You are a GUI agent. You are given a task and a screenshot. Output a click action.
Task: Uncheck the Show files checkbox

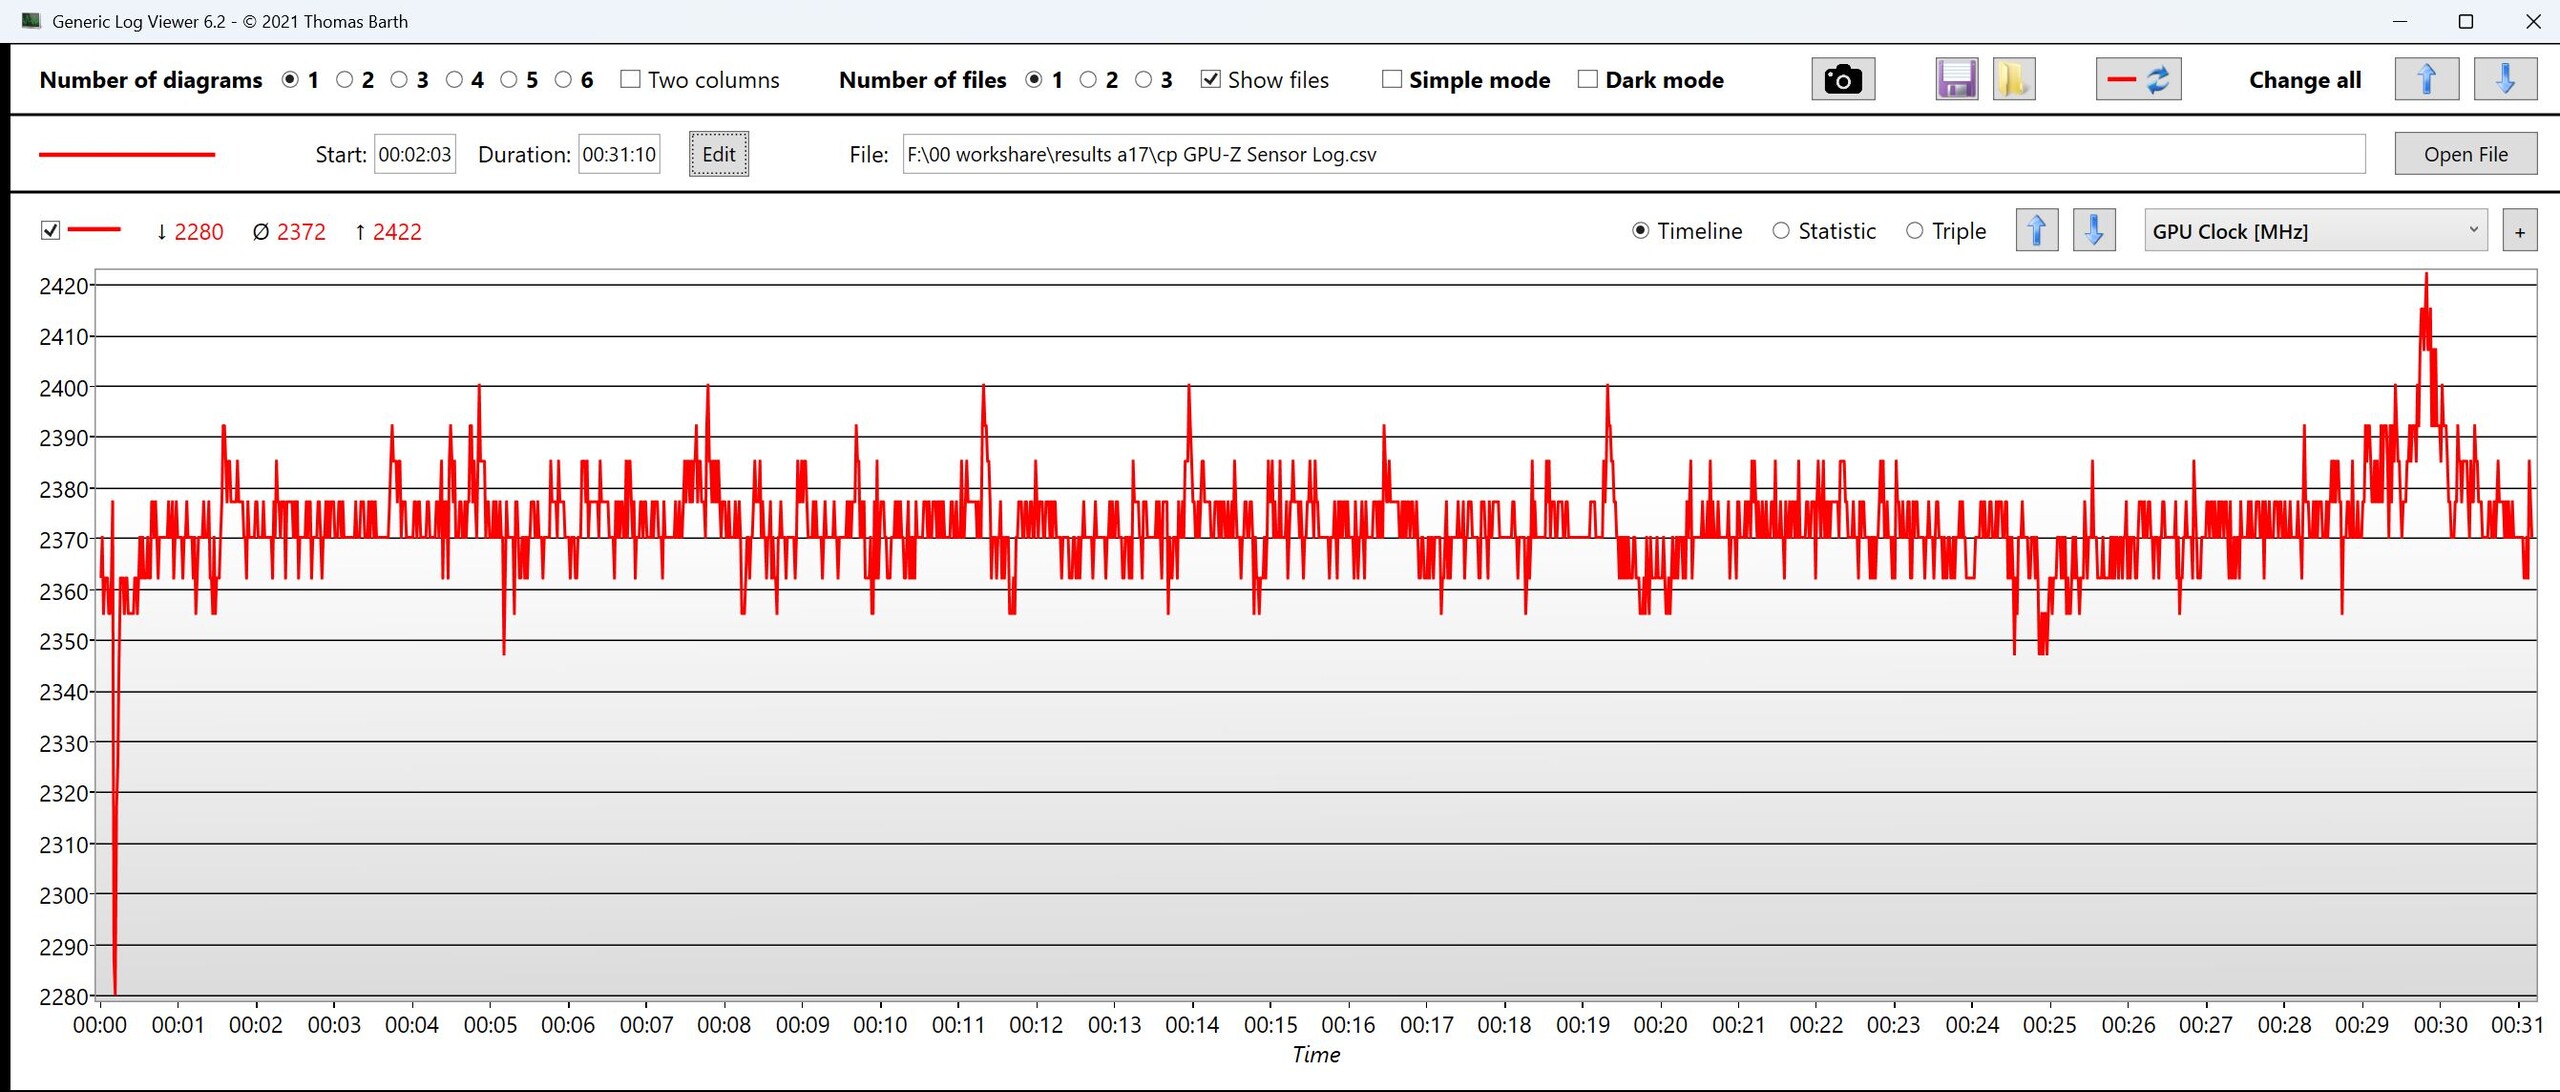(x=1211, y=79)
